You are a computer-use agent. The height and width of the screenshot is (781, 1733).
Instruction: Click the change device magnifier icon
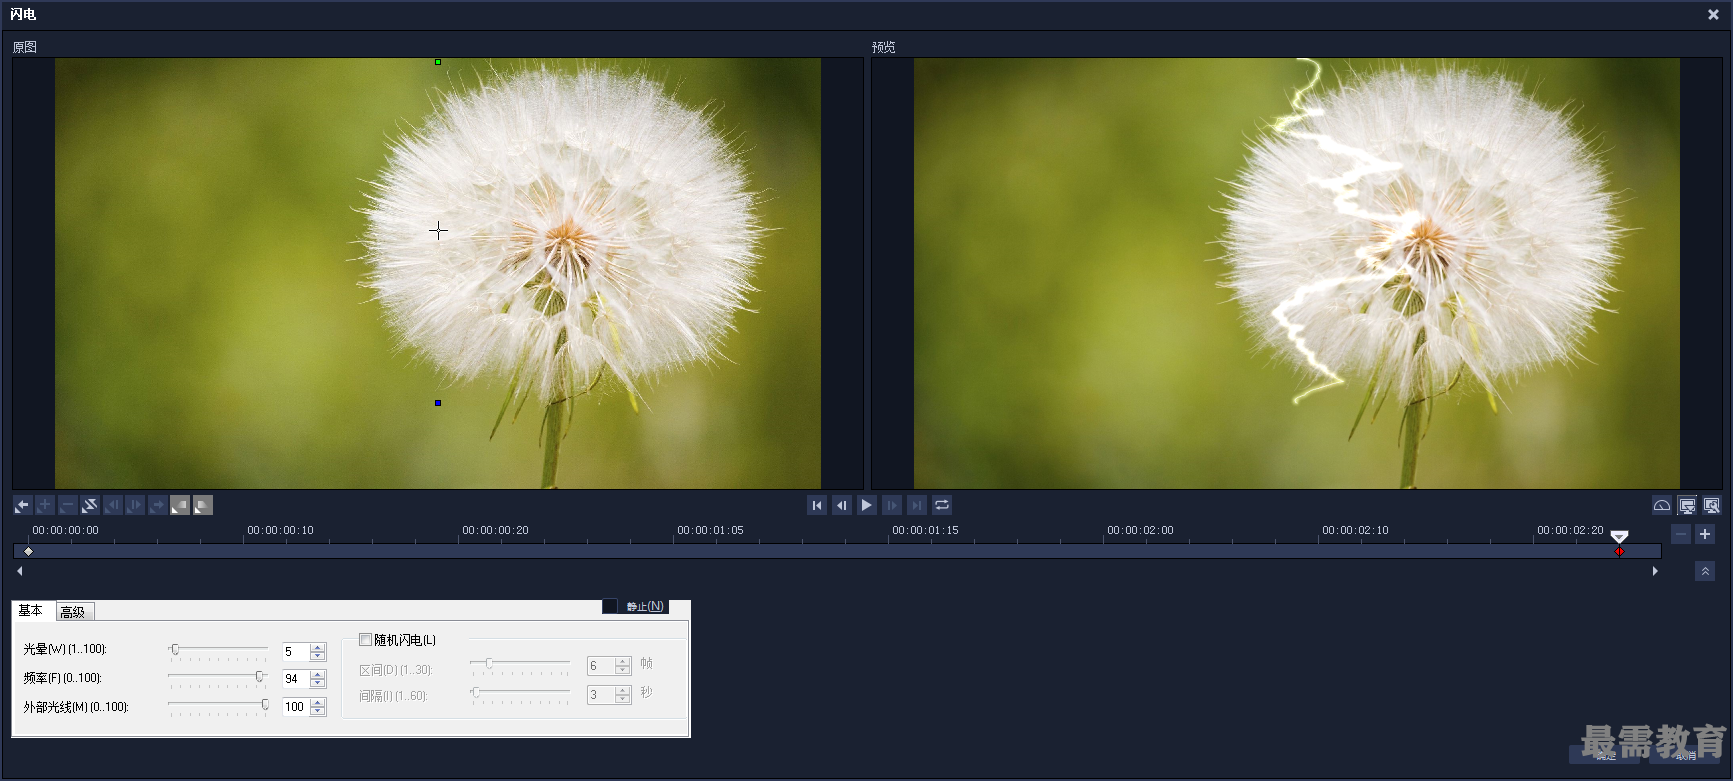coord(1712,506)
